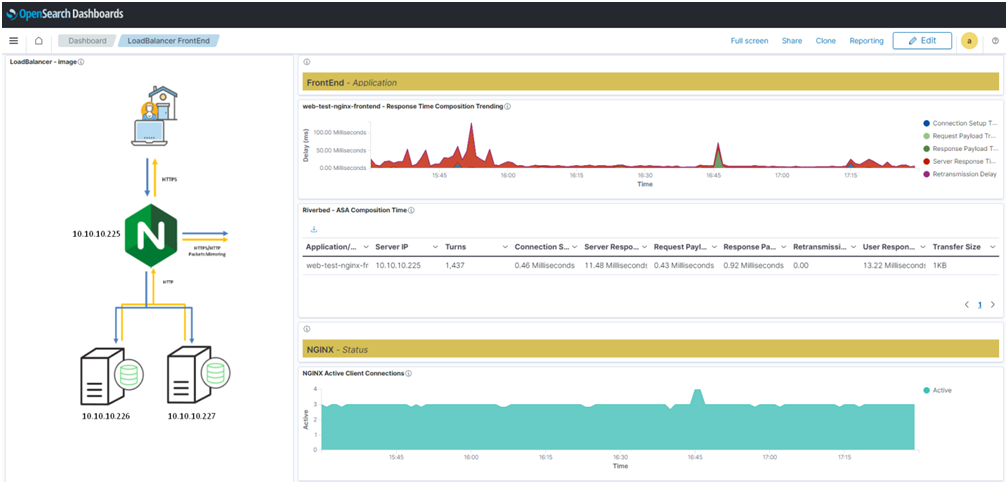Click the 16:45 spike in Active connections chart

click(697, 397)
